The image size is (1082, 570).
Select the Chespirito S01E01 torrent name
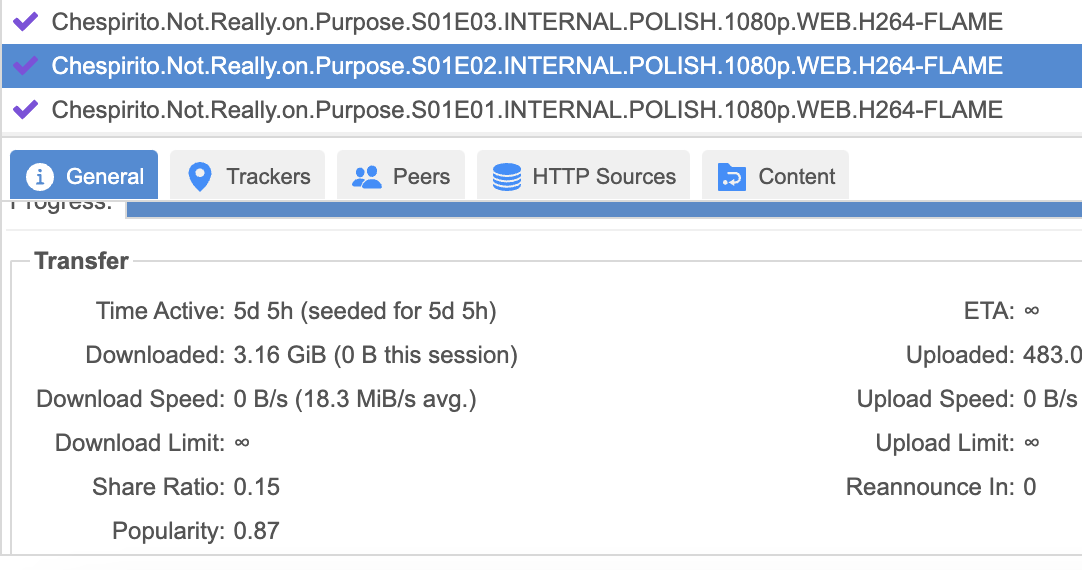point(527,109)
